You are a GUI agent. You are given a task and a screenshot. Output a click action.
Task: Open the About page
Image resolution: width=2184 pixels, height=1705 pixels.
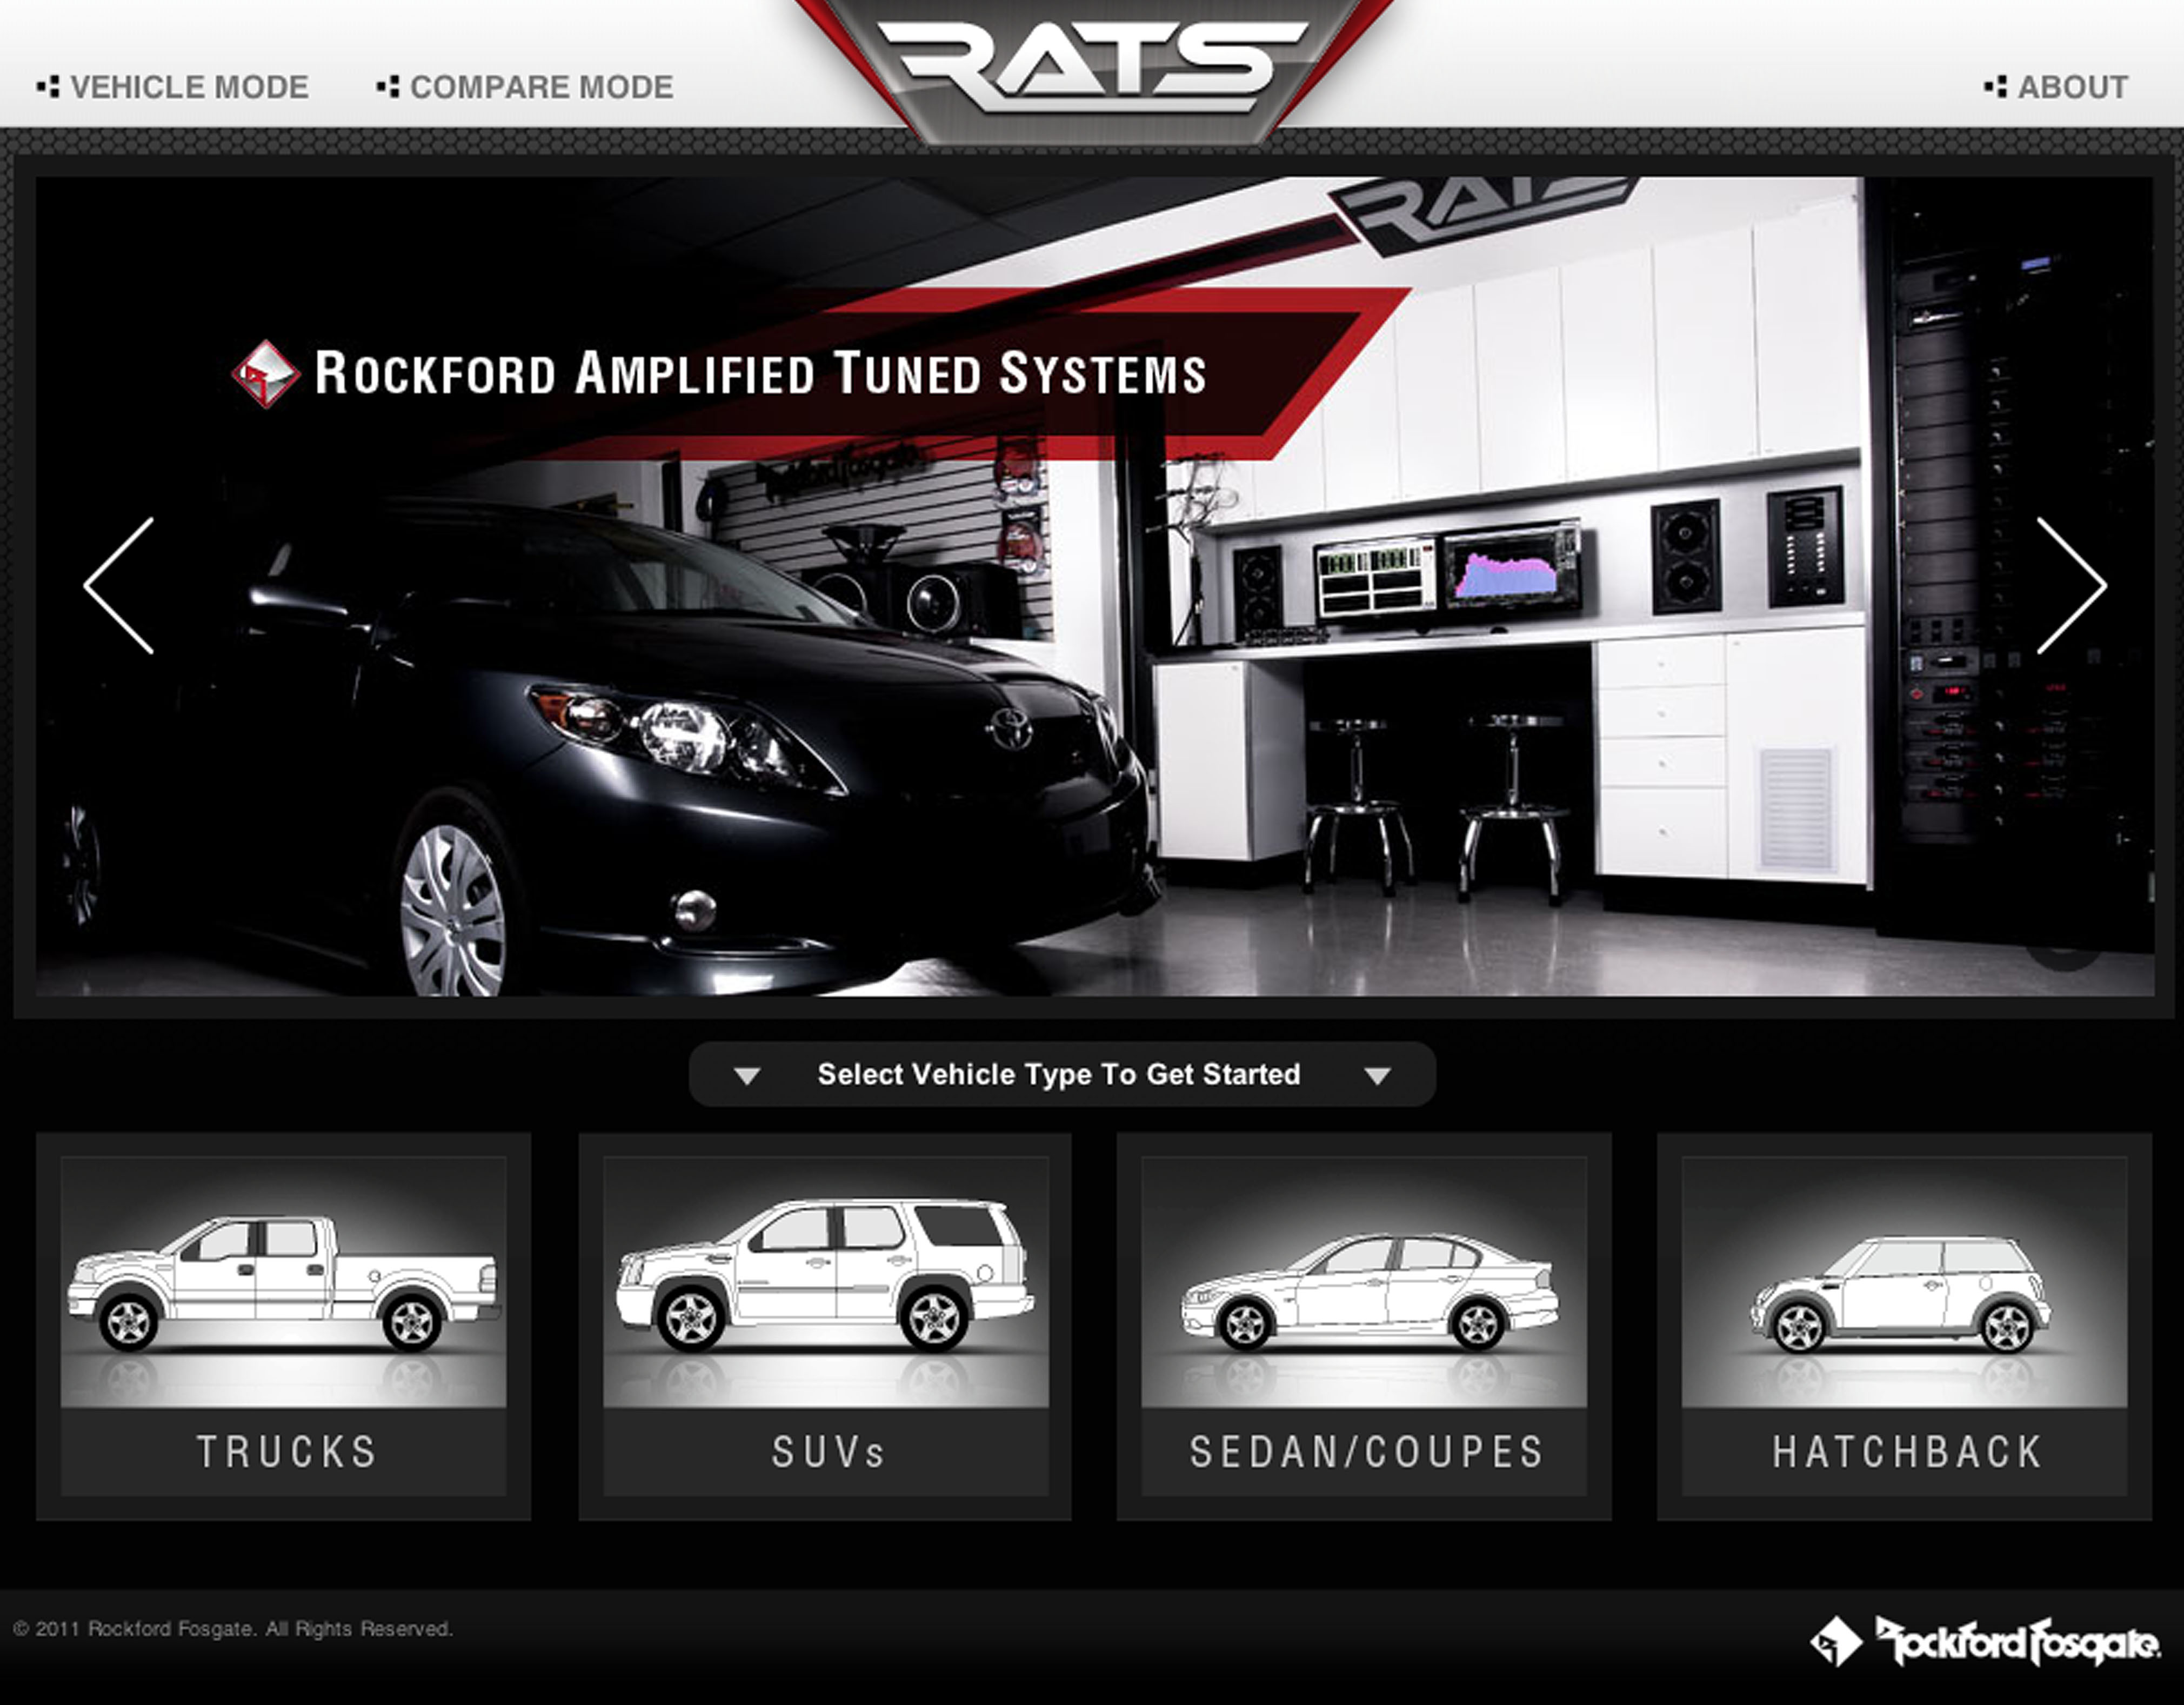(x=2056, y=87)
